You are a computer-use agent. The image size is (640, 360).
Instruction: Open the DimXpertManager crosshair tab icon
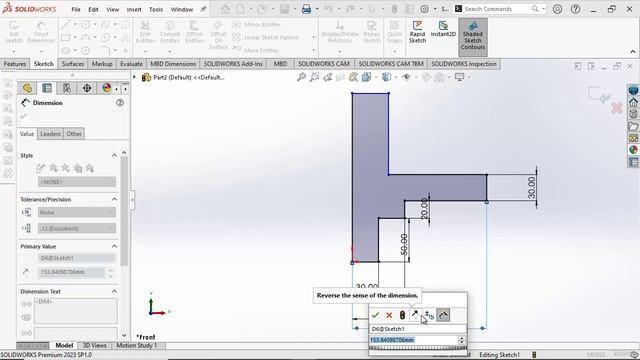(87, 88)
